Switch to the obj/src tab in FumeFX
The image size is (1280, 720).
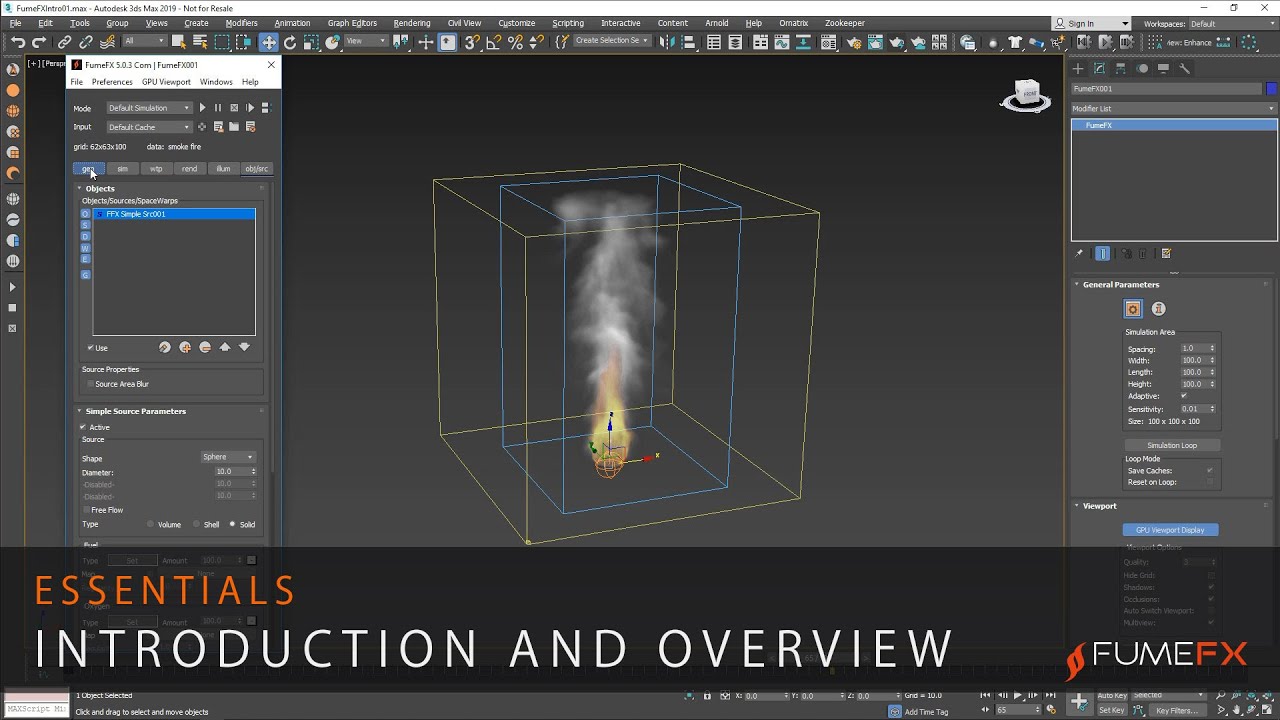pyautogui.click(x=257, y=169)
